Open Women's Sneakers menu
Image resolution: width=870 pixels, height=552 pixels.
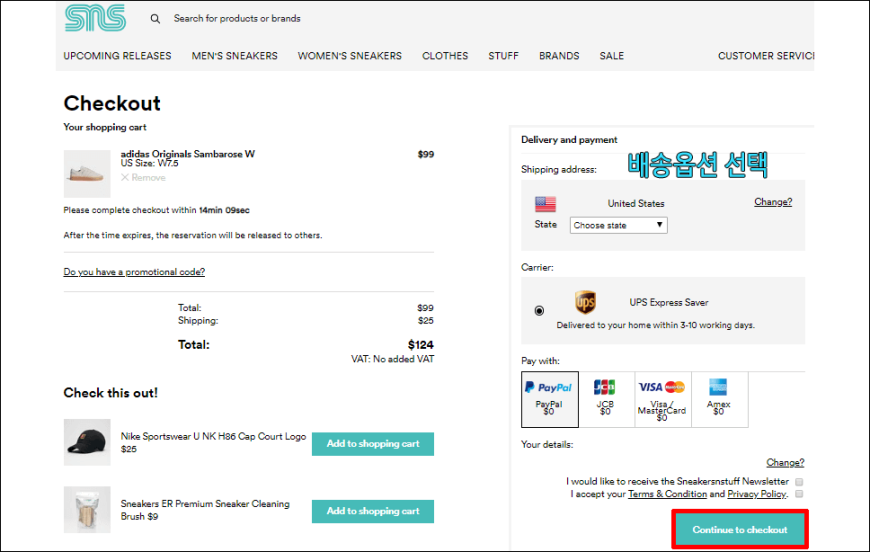click(x=350, y=56)
